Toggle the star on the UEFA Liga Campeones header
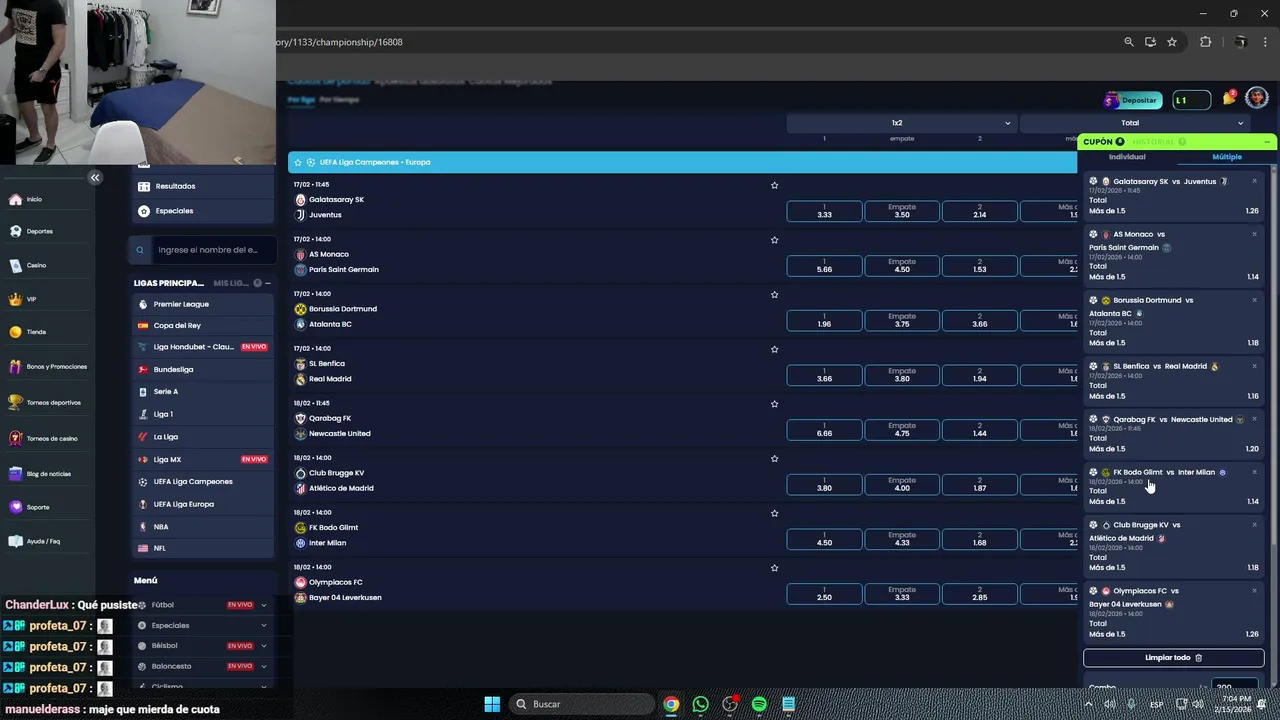1280x720 pixels. click(x=298, y=162)
